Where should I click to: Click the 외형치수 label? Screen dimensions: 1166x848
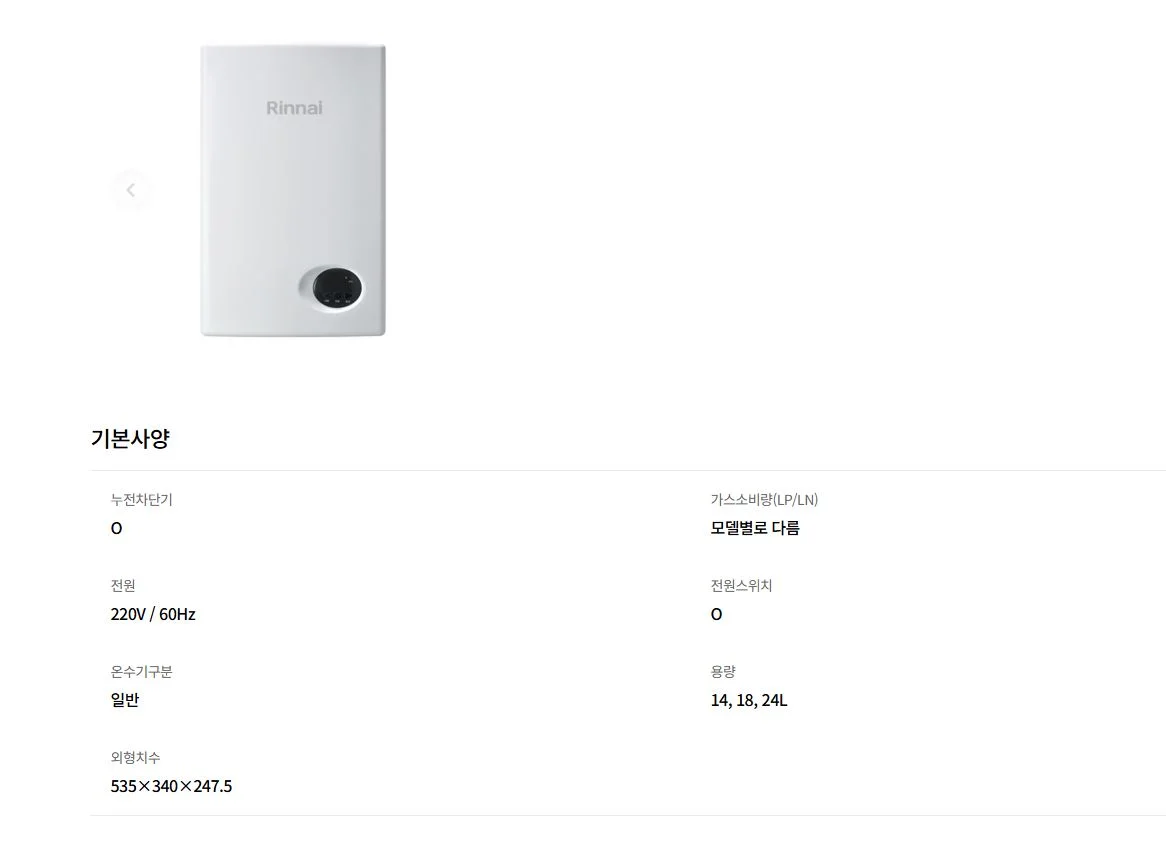coord(135,757)
